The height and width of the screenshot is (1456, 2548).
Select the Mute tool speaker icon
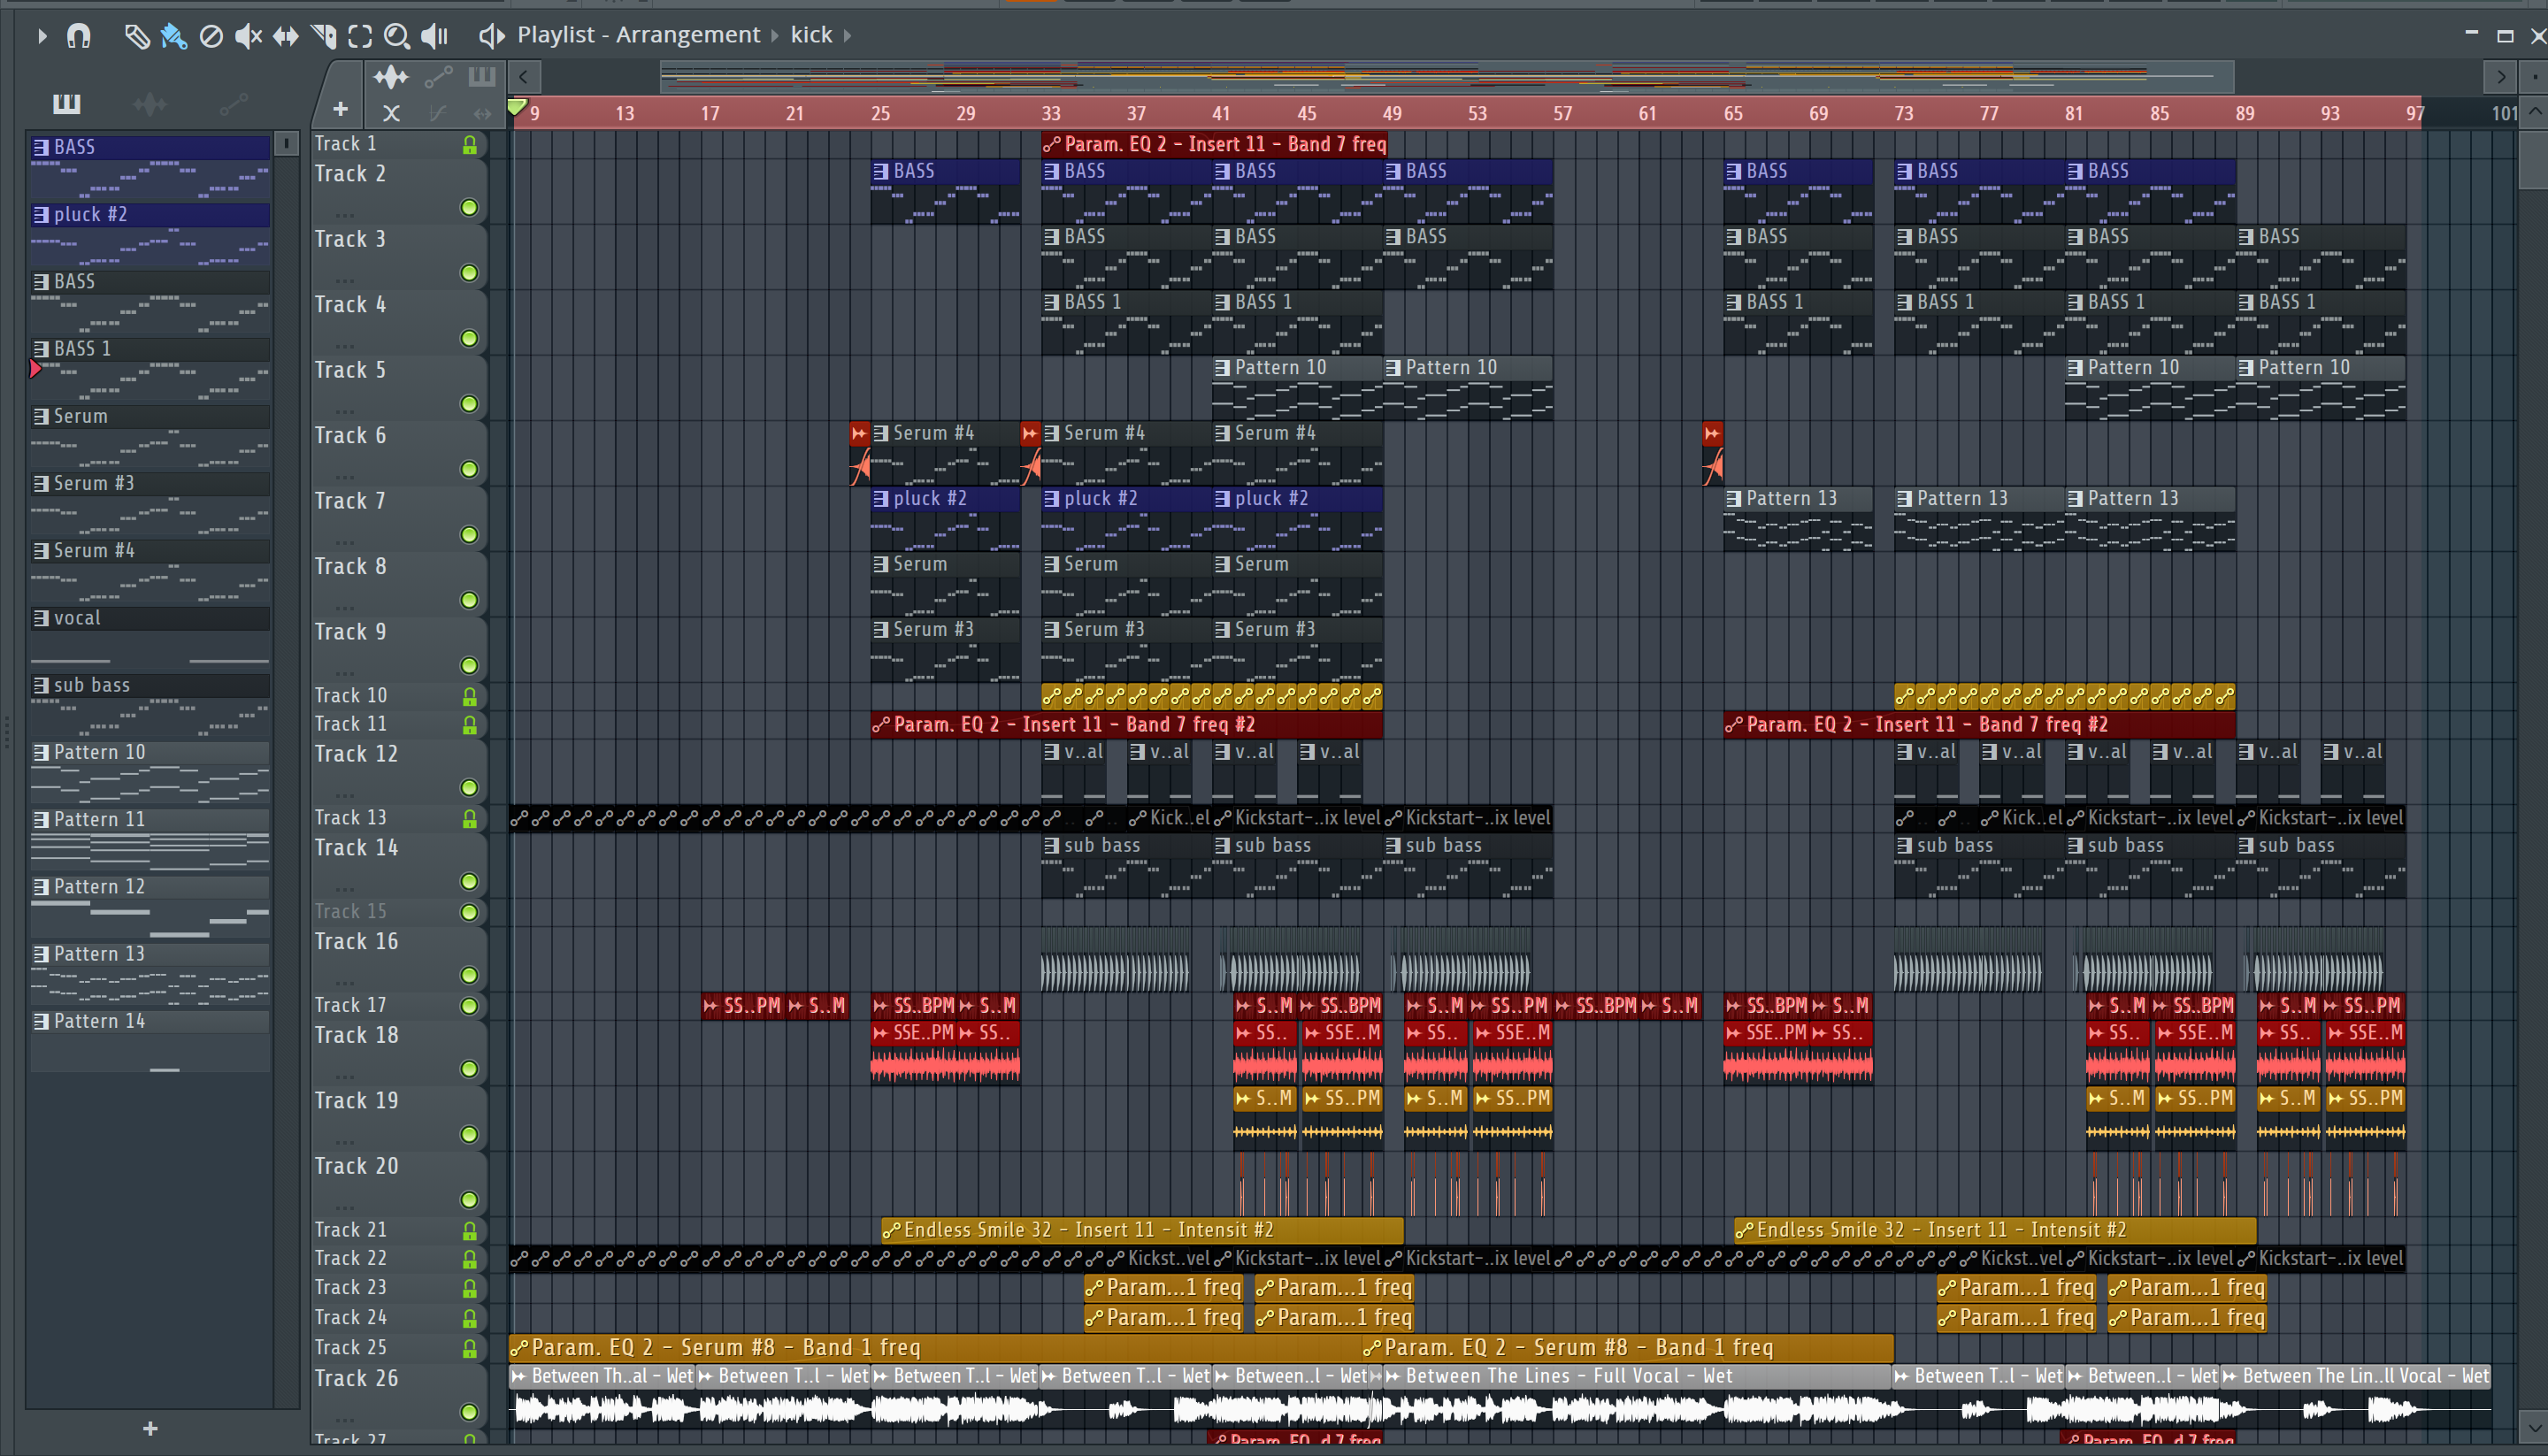(247, 37)
